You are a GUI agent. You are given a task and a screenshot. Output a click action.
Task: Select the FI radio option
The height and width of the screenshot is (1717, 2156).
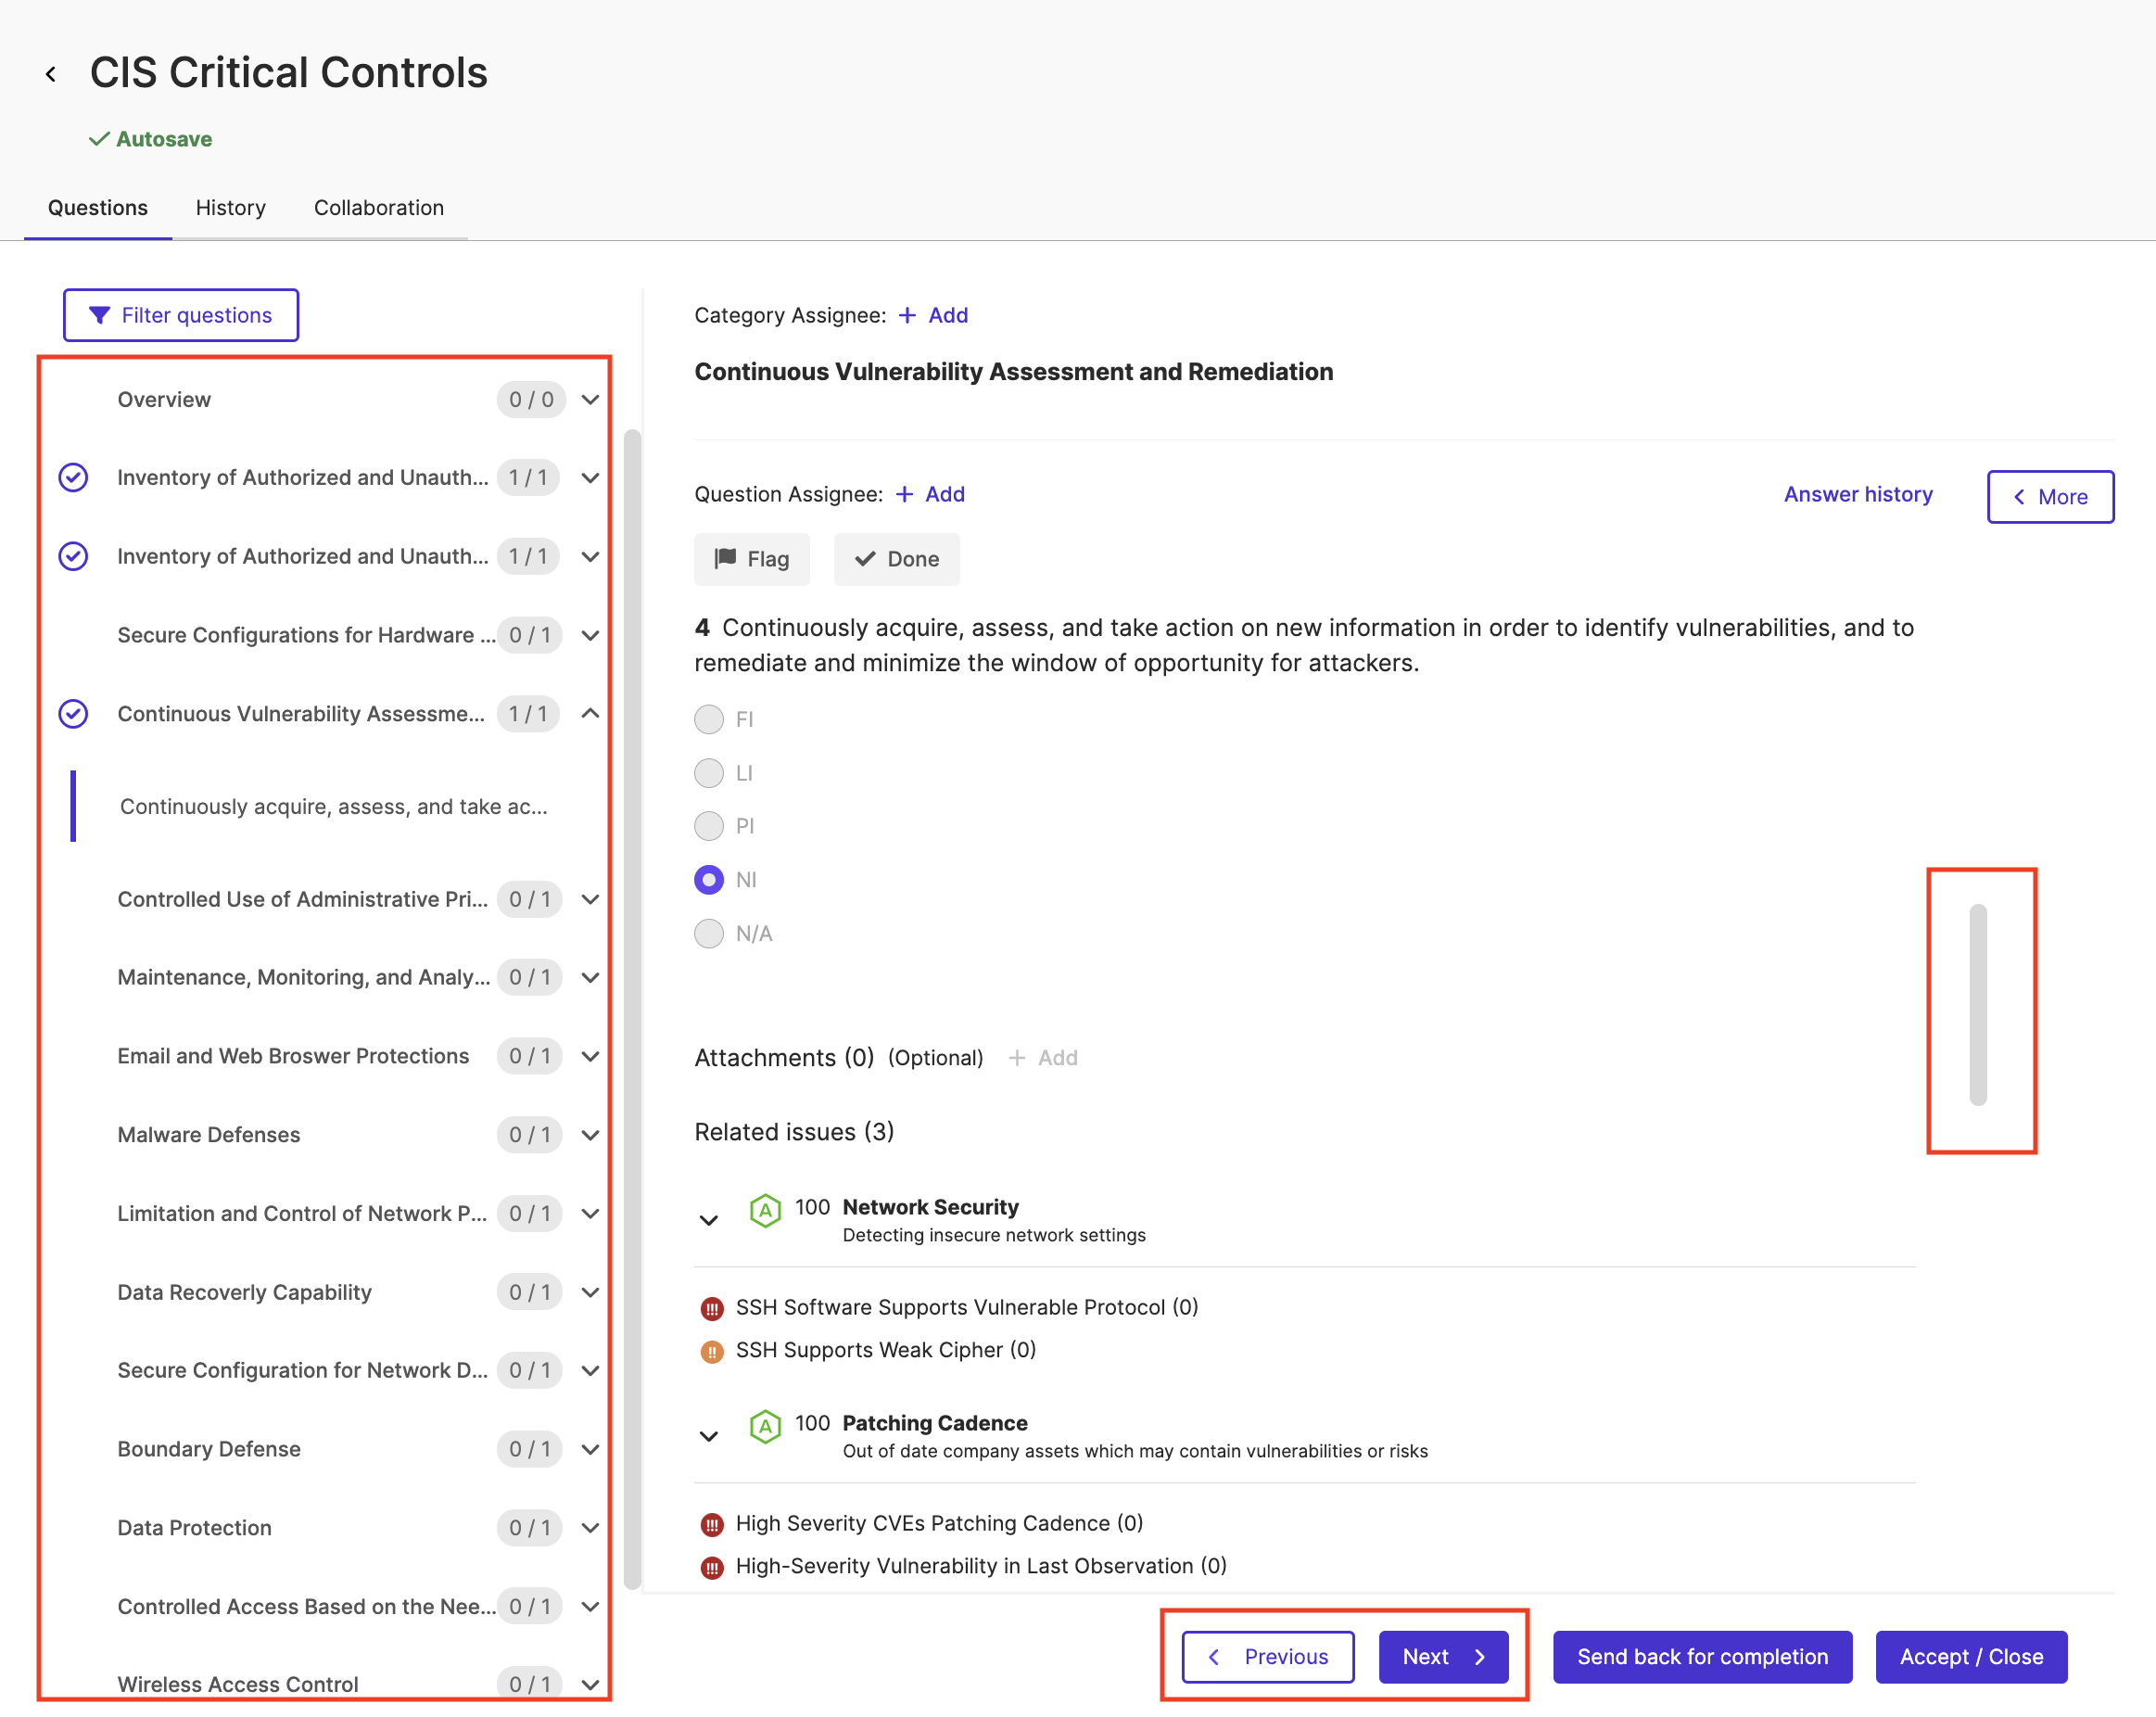click(709, 719)
